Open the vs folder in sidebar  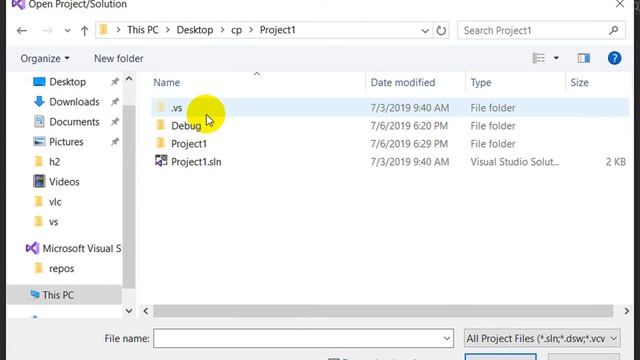click(53, 222)
